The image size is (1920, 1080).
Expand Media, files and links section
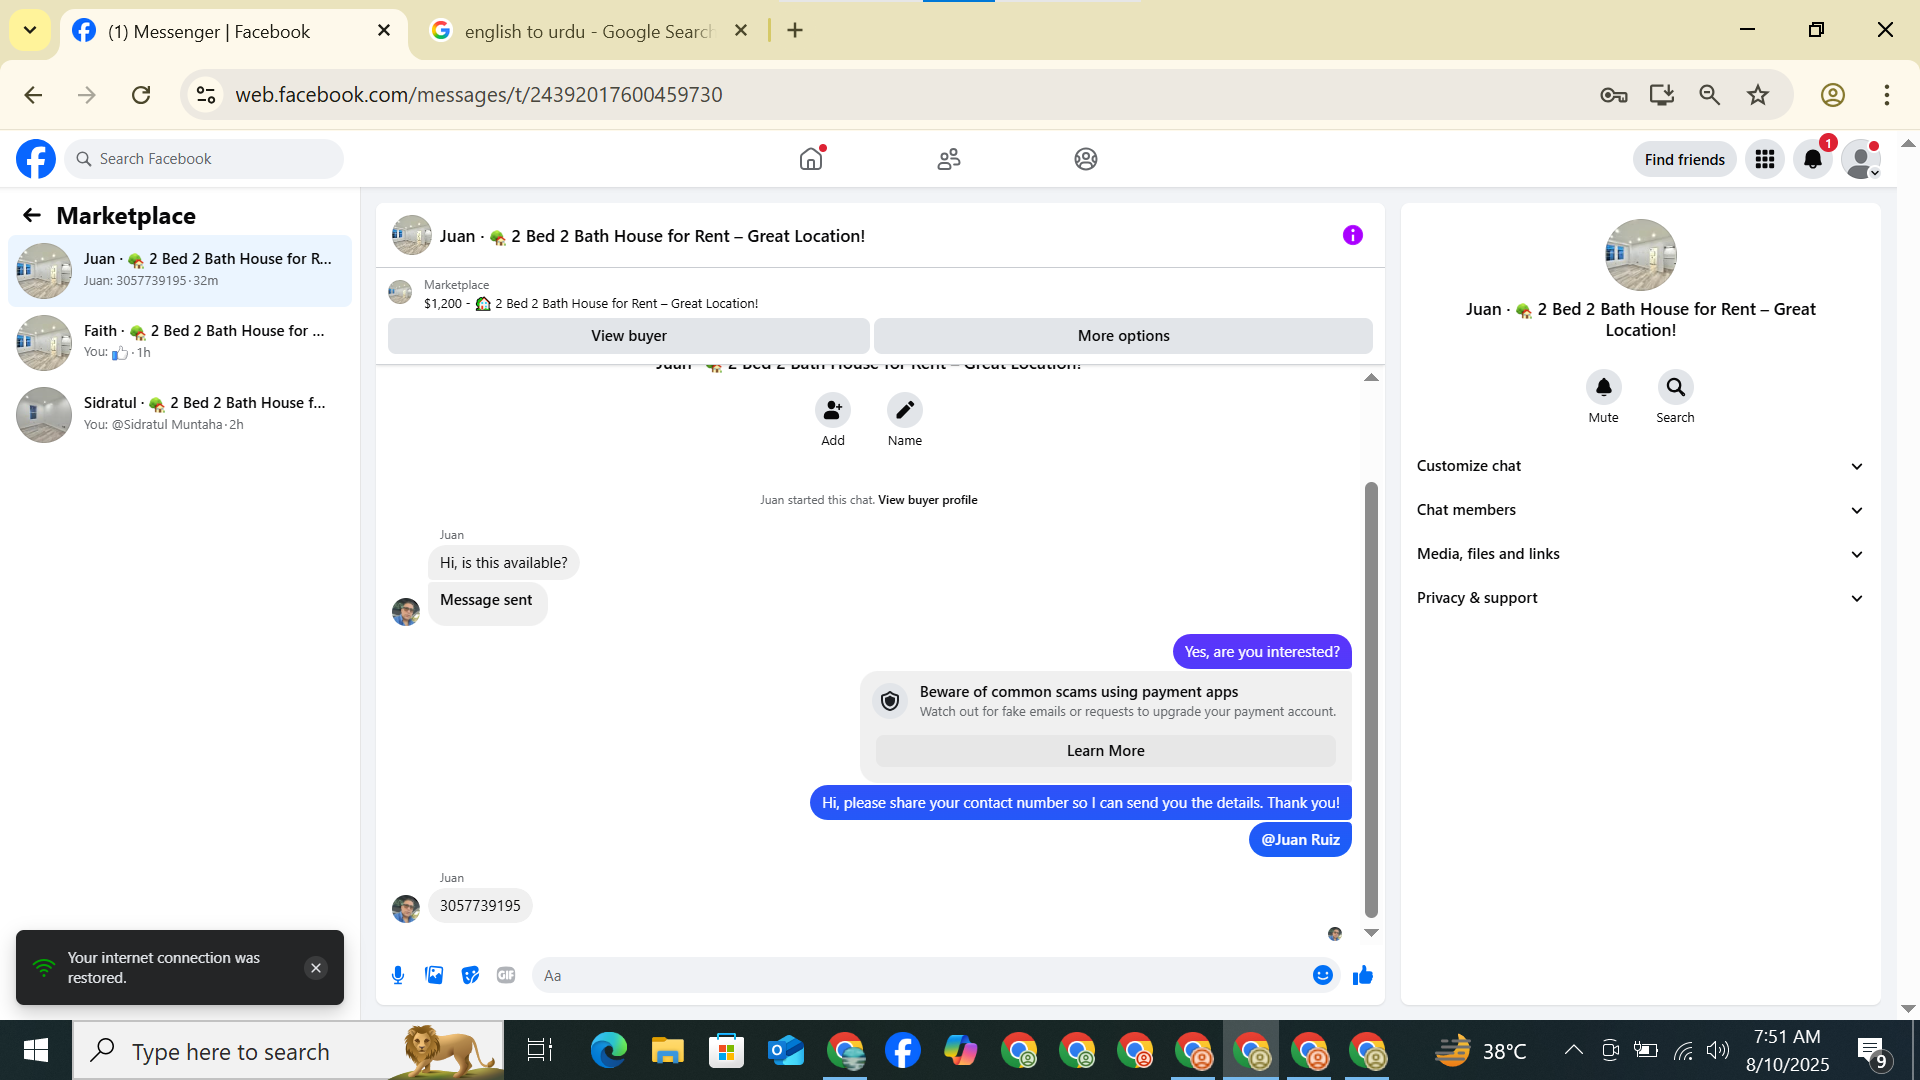click(1640, 554)
